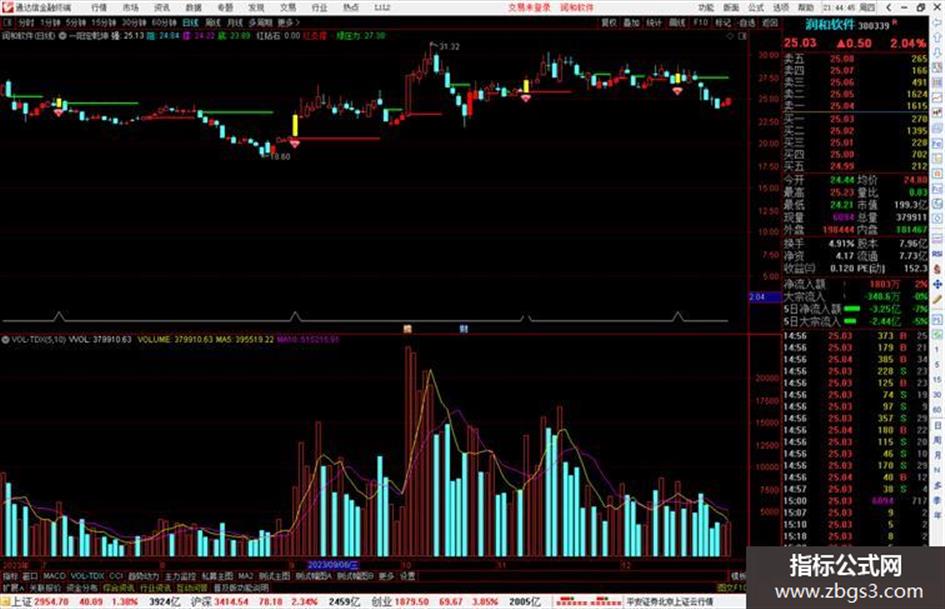Open the F10 company info button
This screenshot has height=609, width=945.
700,22
